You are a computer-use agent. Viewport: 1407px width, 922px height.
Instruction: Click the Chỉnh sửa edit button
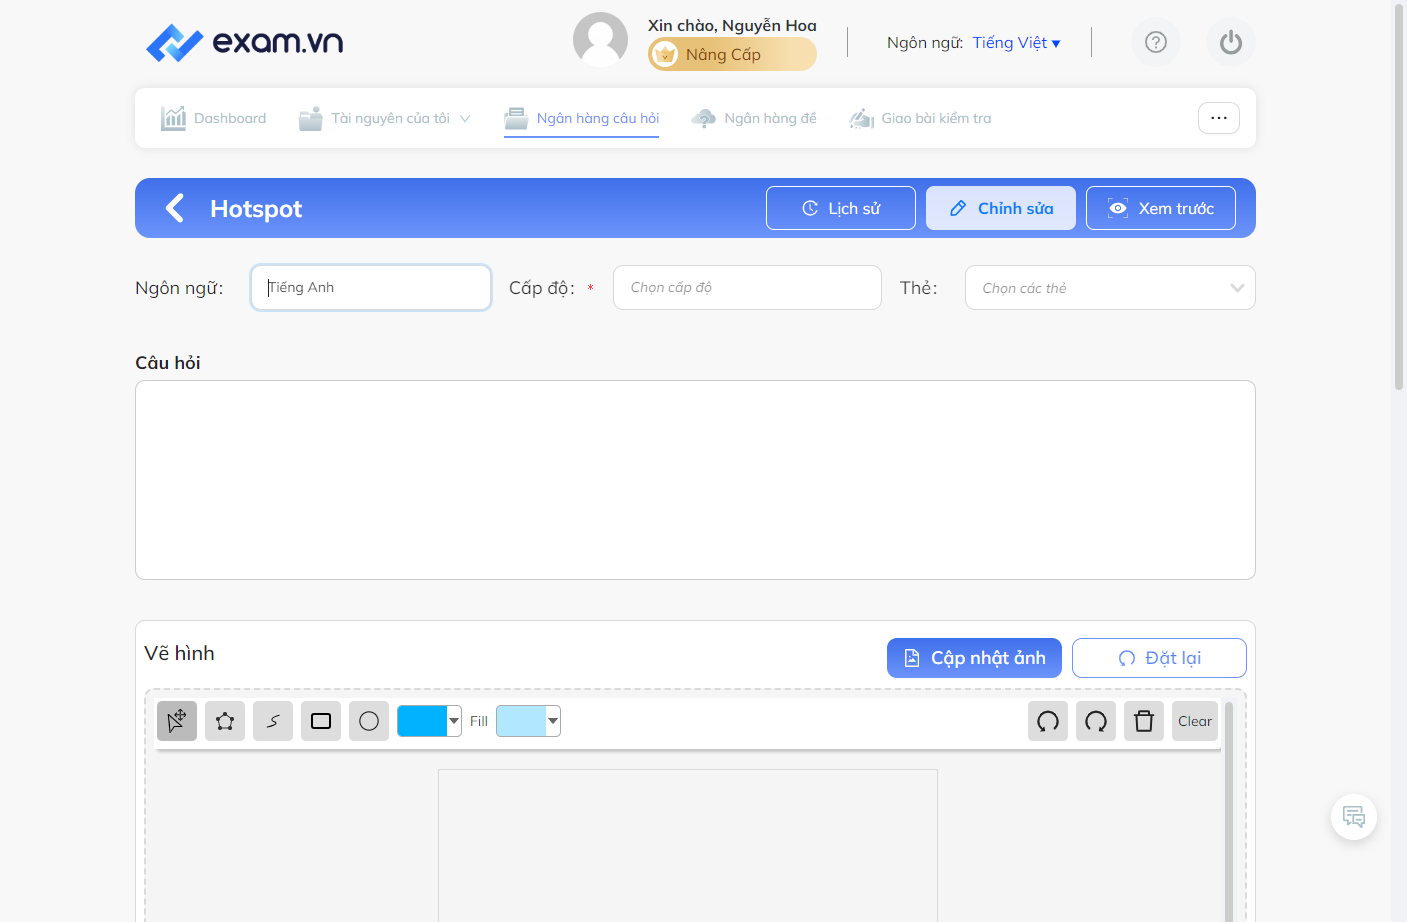pos(1001,208)
